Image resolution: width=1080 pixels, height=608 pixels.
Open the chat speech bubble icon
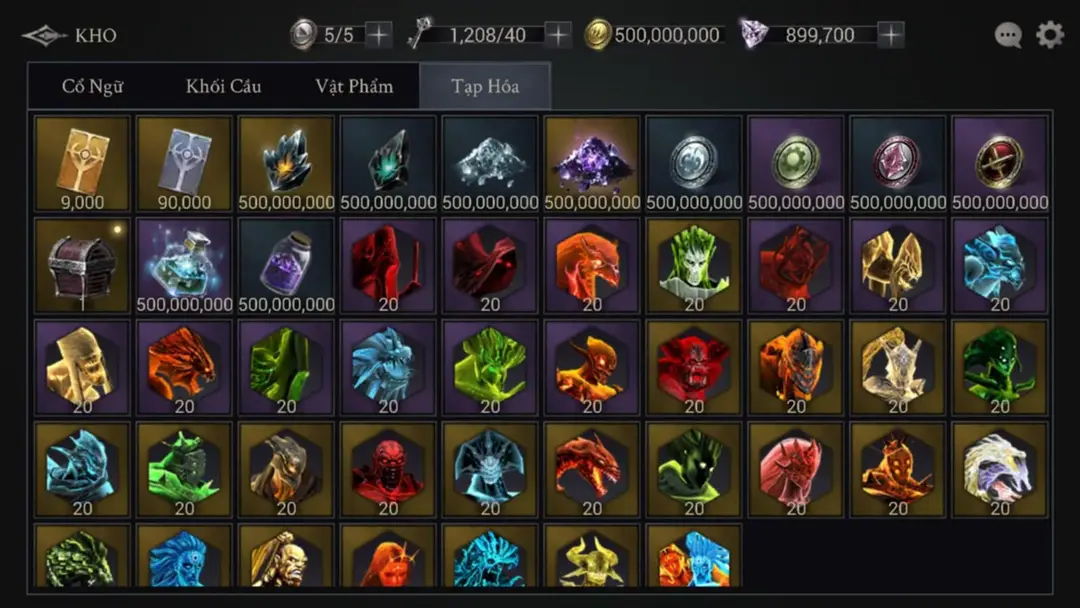(1008, 35)
